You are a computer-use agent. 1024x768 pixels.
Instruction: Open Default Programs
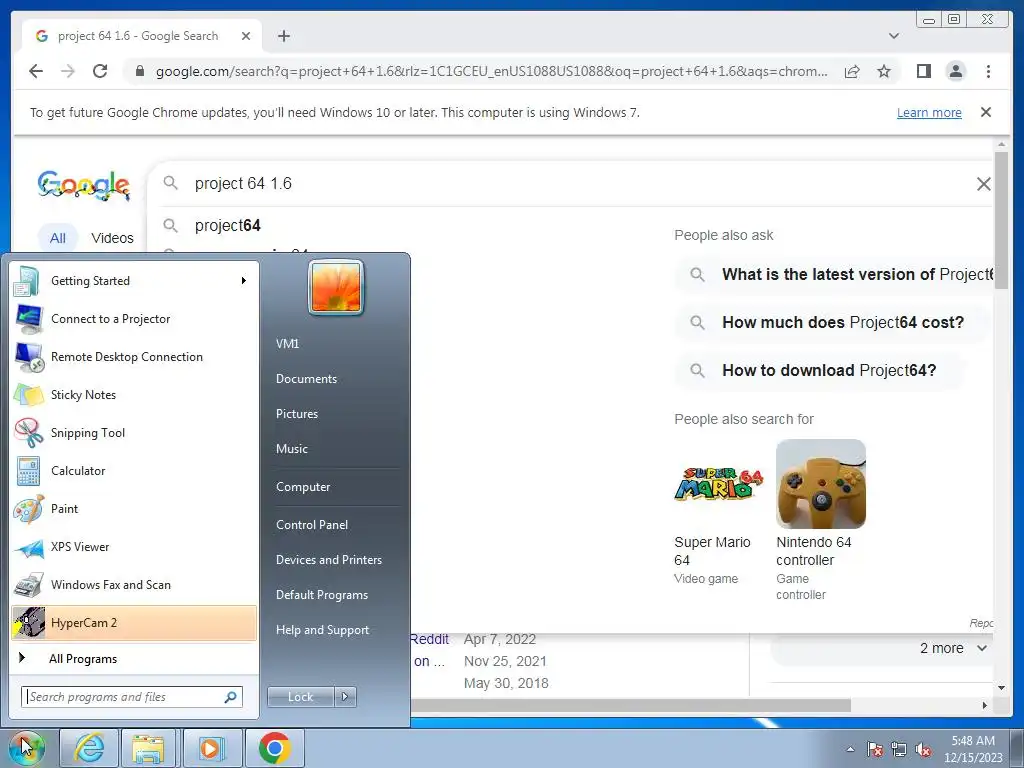pos(322,595)
